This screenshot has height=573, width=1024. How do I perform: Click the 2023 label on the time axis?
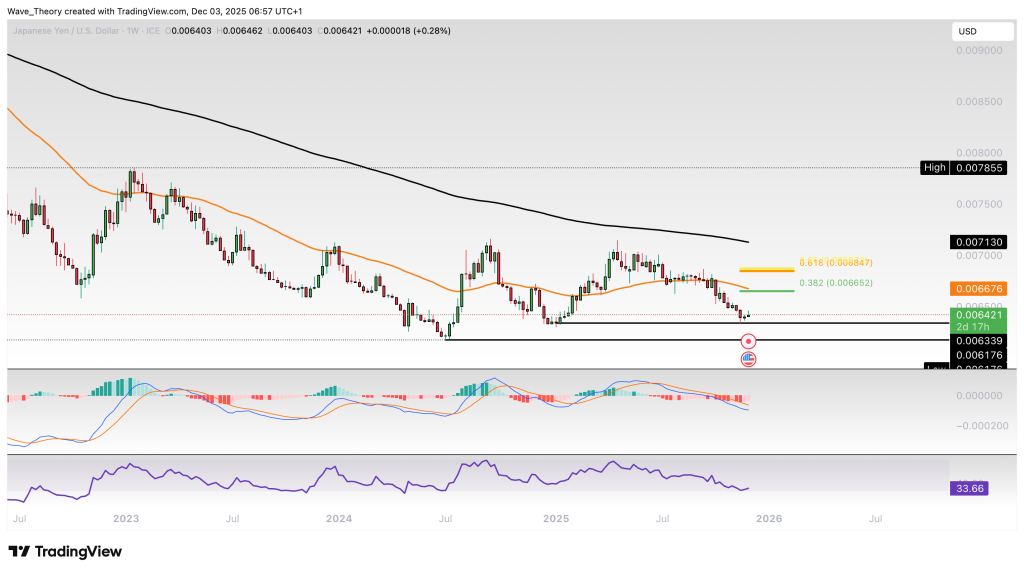click(x=125, y=520)
